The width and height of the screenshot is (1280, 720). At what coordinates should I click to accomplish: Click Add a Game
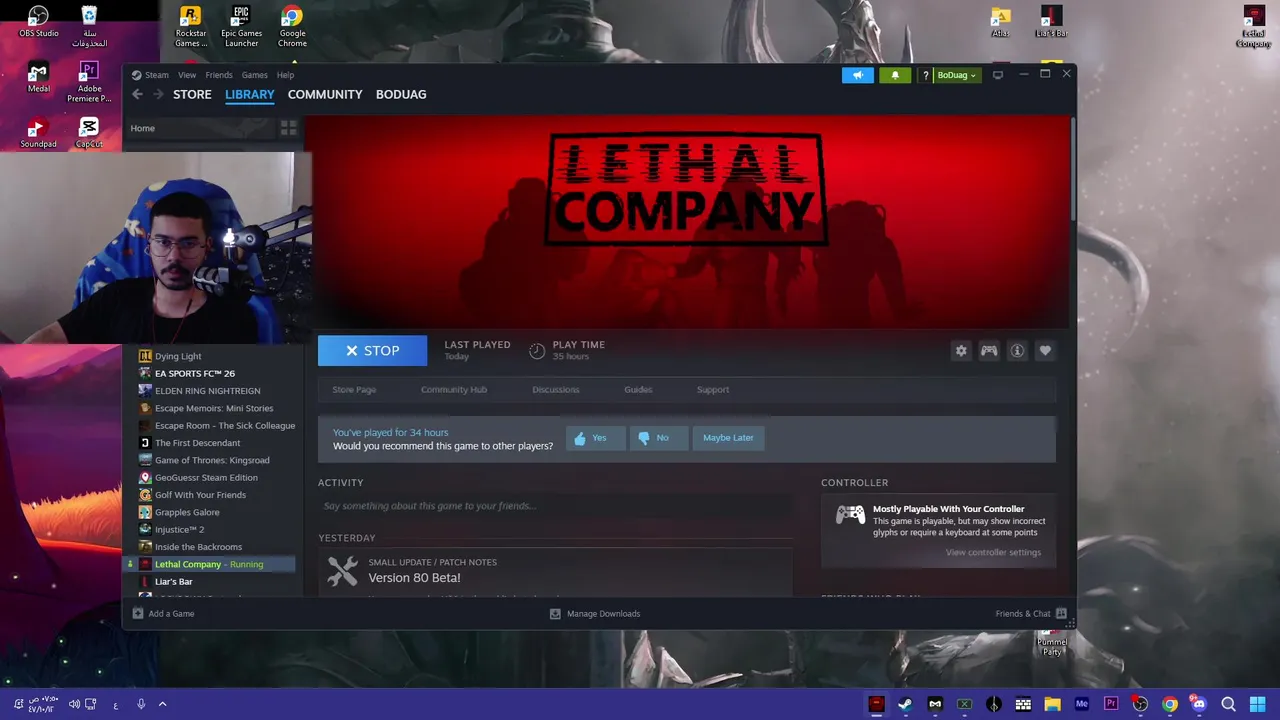(x=164, y=614)
